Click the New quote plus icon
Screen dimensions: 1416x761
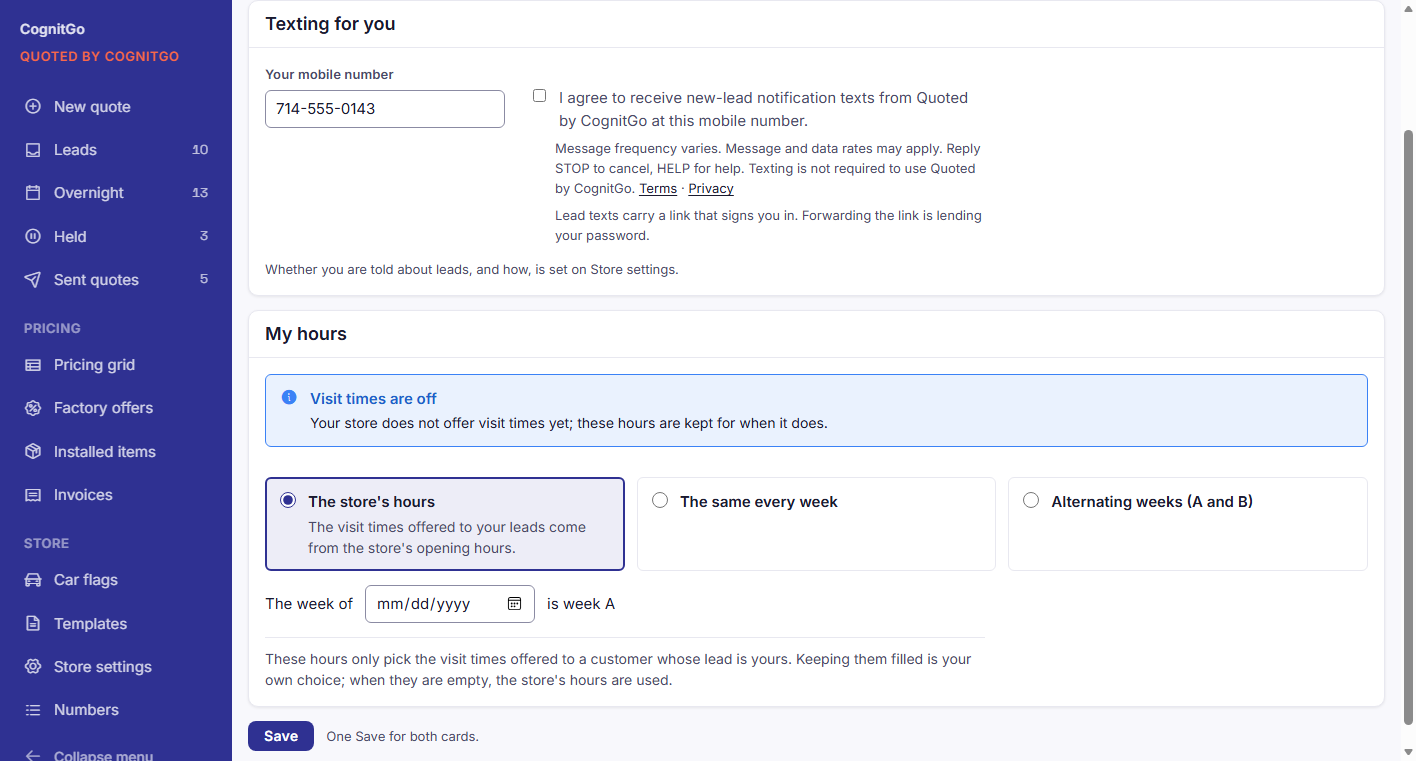pos(33,107)
